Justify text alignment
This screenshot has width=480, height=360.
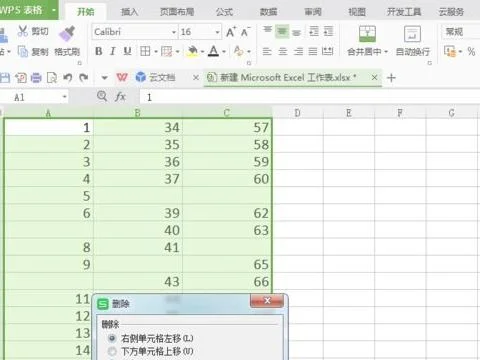[x=313, y=51]
